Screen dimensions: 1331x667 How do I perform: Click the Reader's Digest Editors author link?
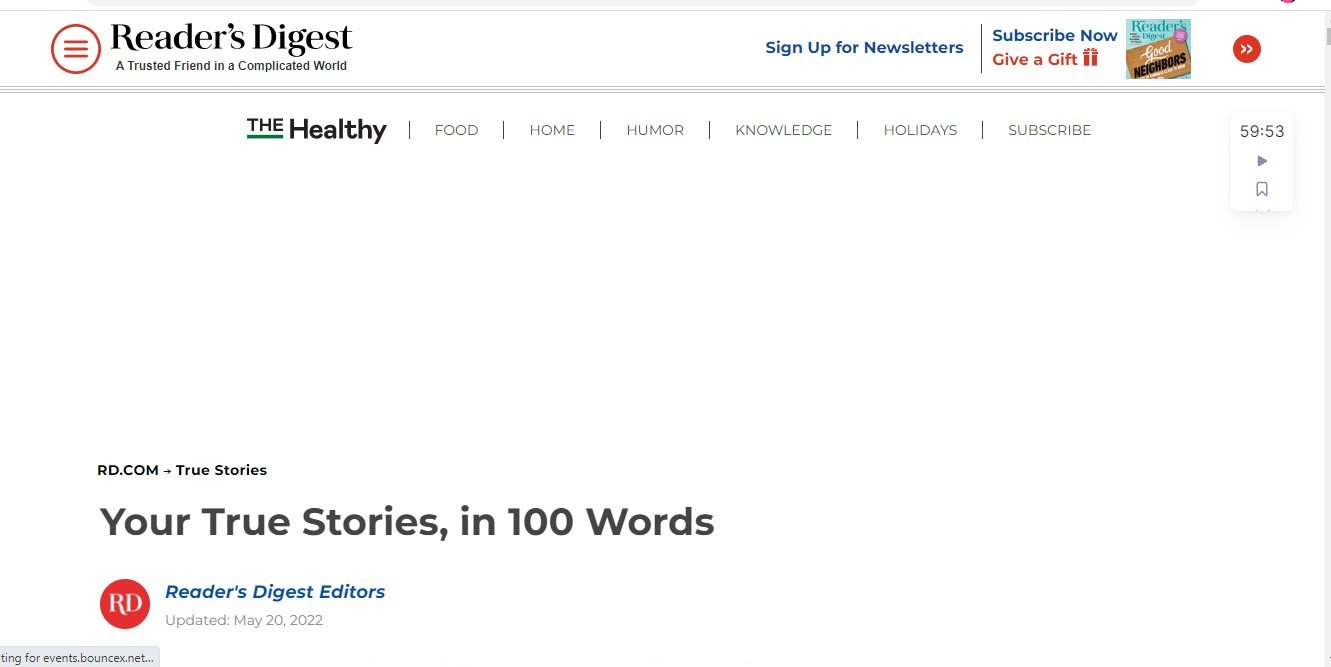(275, 591)
